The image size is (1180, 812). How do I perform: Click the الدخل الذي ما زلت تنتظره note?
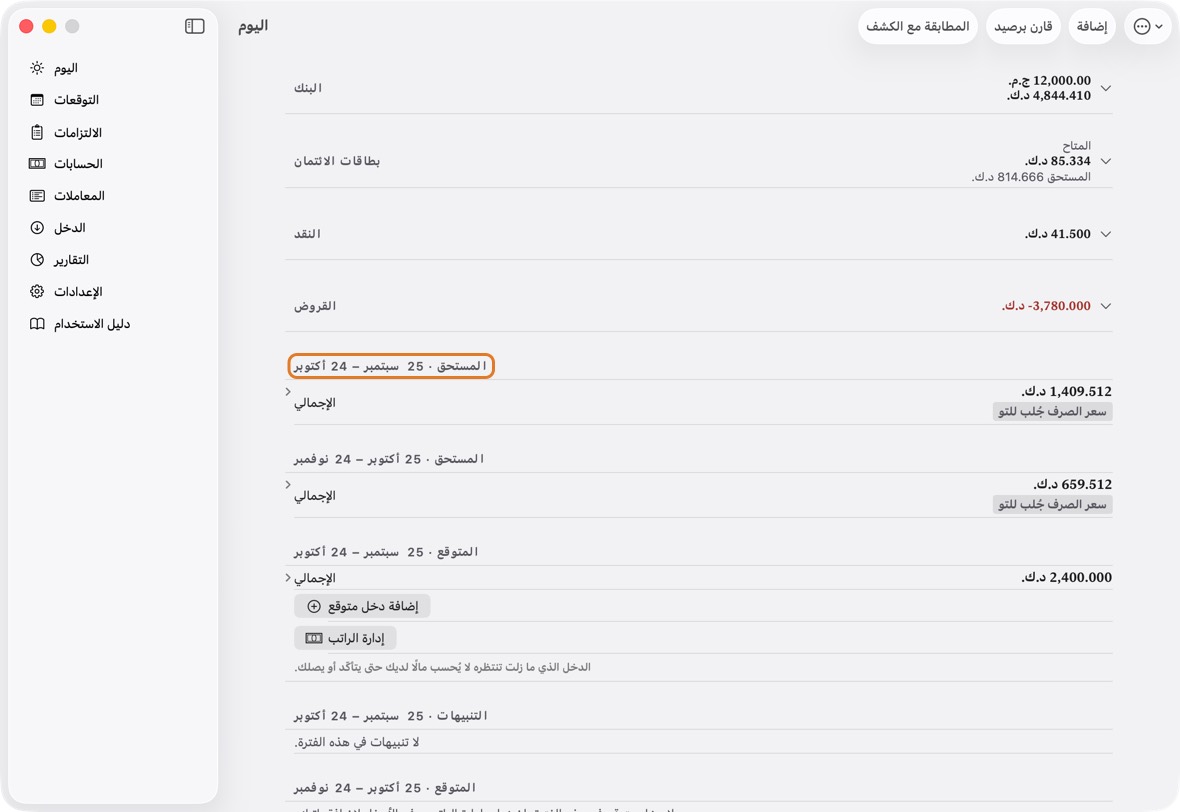click(x=442, y=668)
